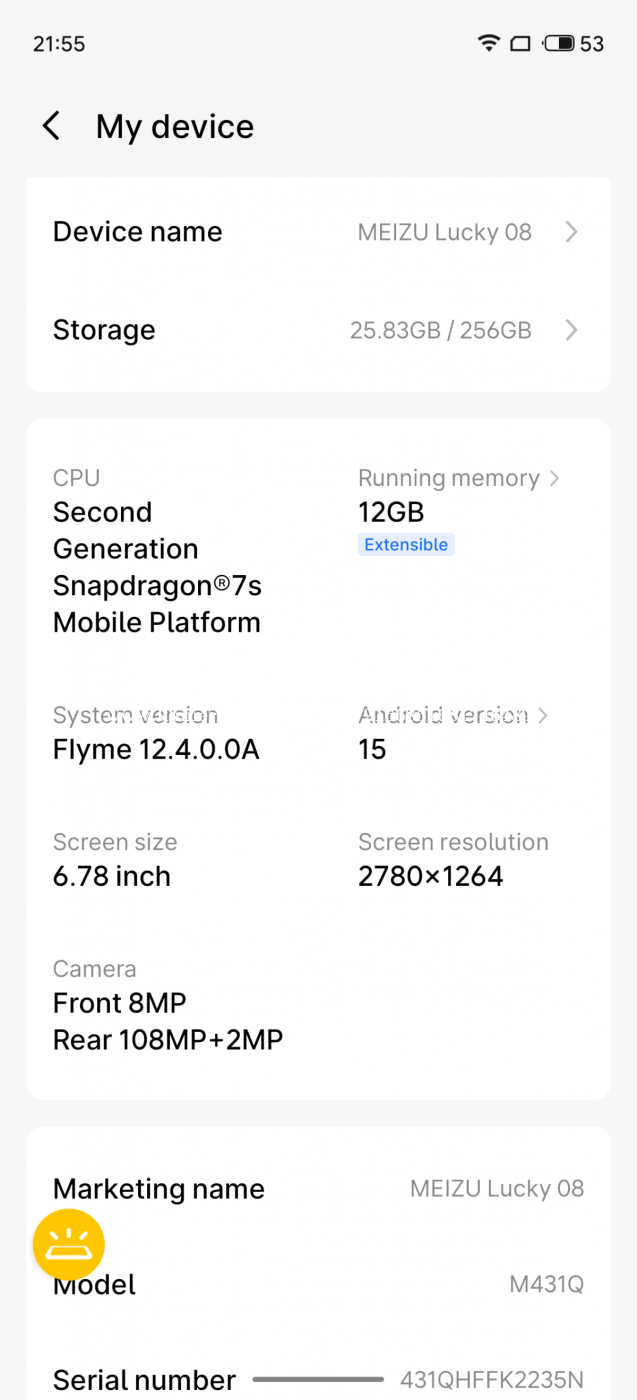This screenshot has width=637, height=1400.
Task: Tap the Android version label
Action: (443, 715)
